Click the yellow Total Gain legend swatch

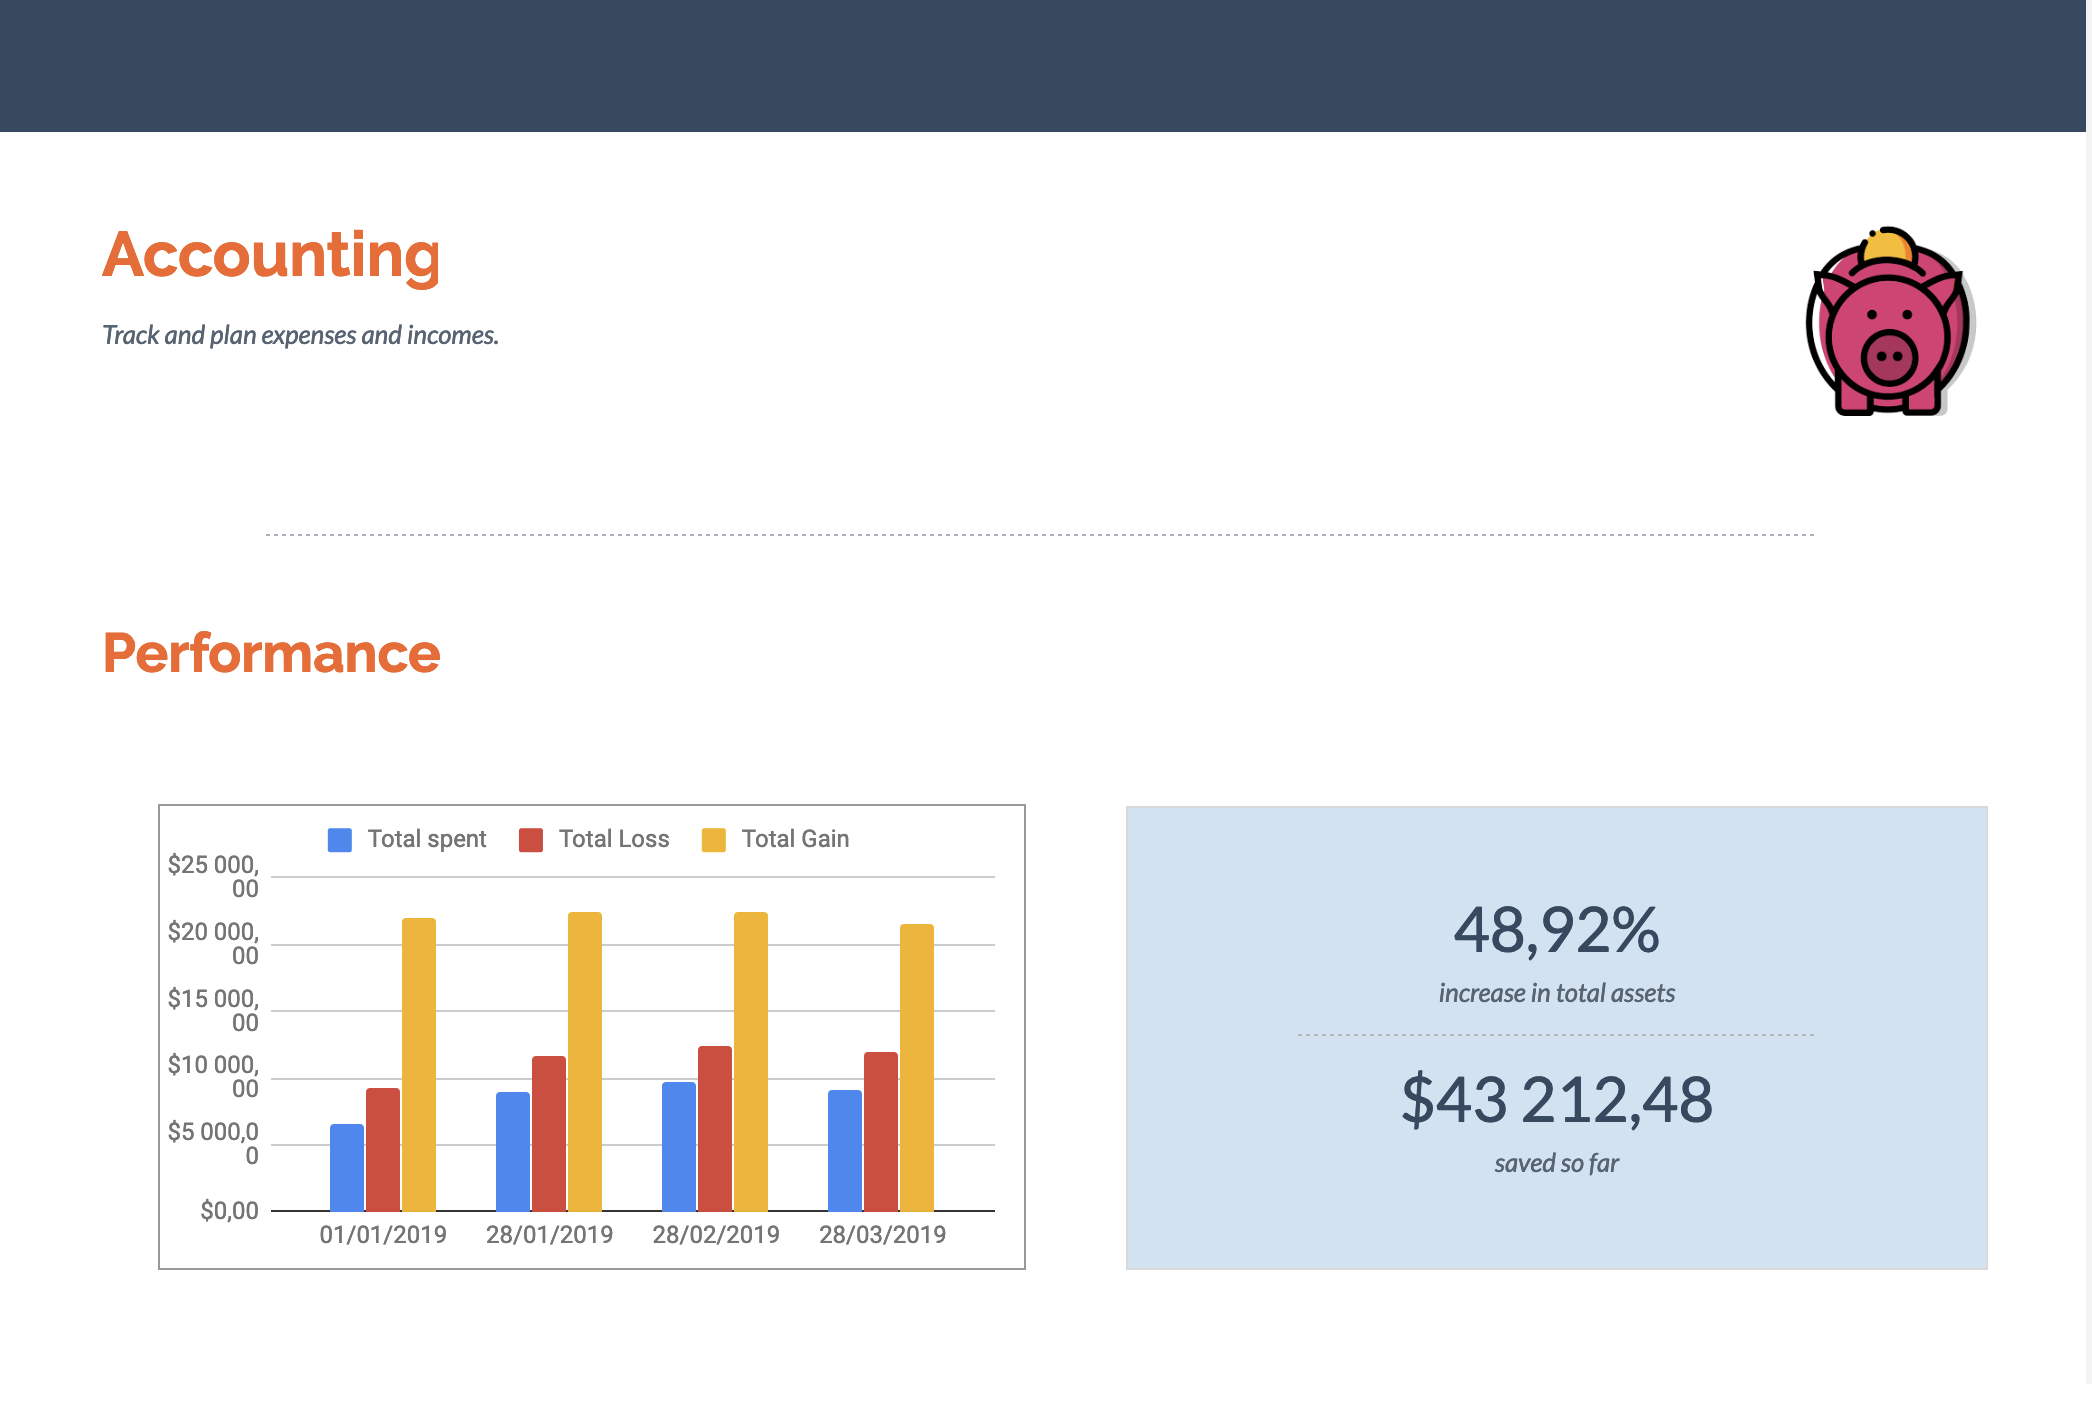[714, 840]
